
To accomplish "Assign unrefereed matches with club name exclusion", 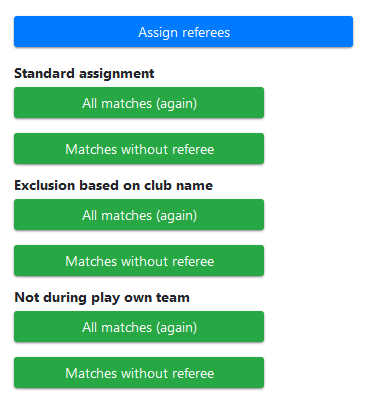I will [139, 261].
